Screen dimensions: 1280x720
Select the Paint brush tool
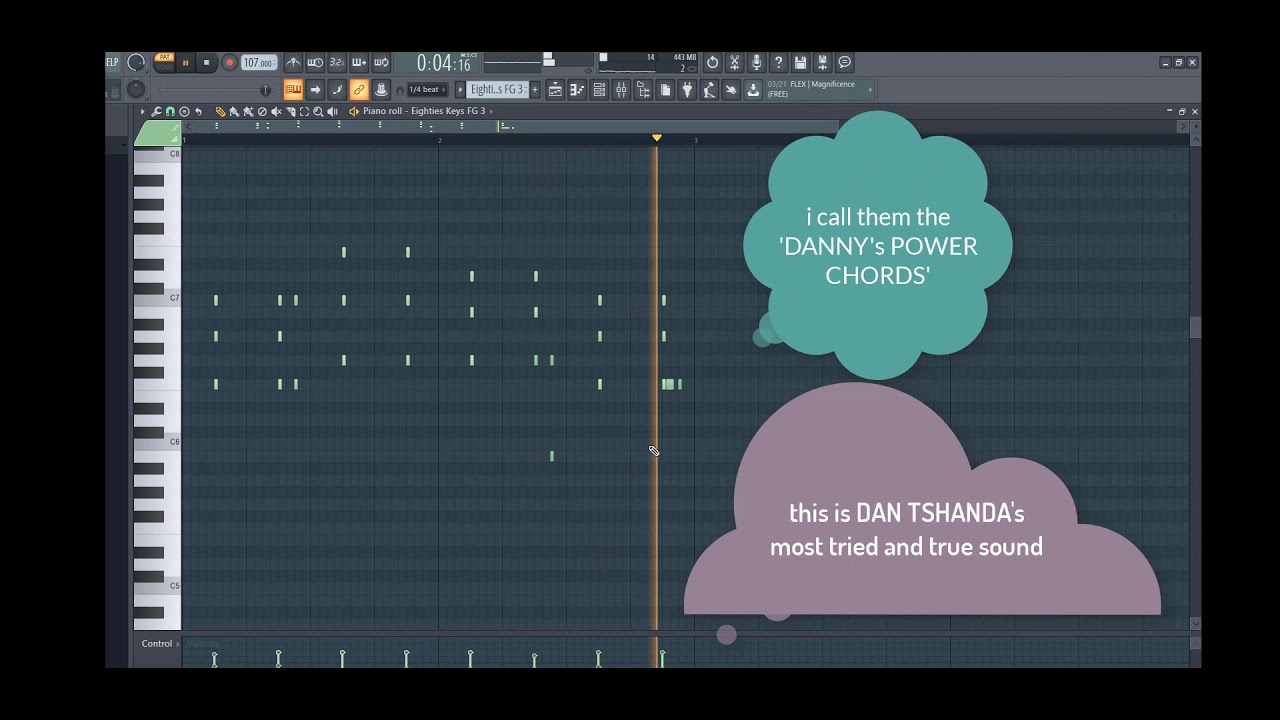pos(234,111)
